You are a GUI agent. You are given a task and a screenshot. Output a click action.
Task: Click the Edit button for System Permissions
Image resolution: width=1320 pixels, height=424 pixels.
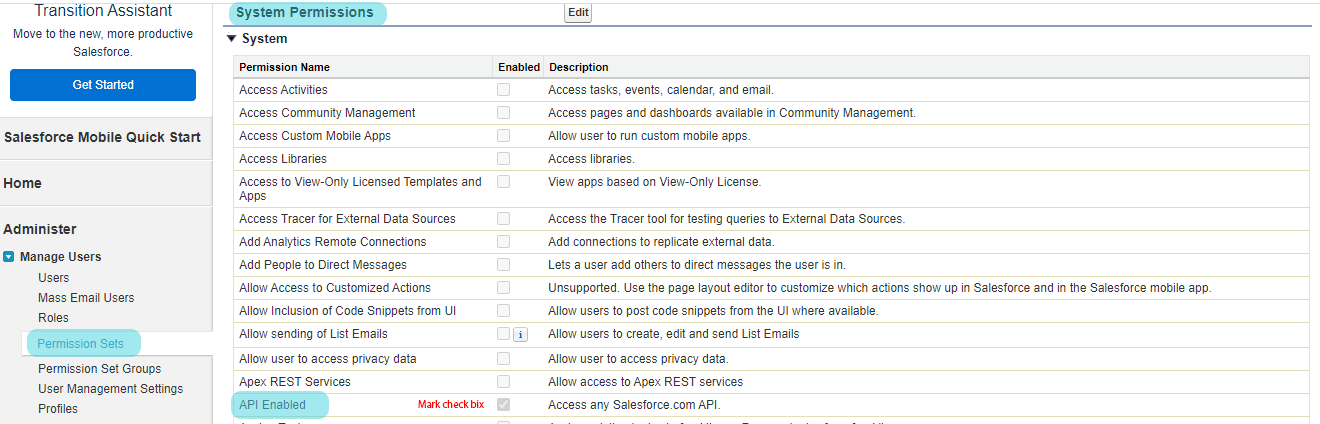pos(578,13)
